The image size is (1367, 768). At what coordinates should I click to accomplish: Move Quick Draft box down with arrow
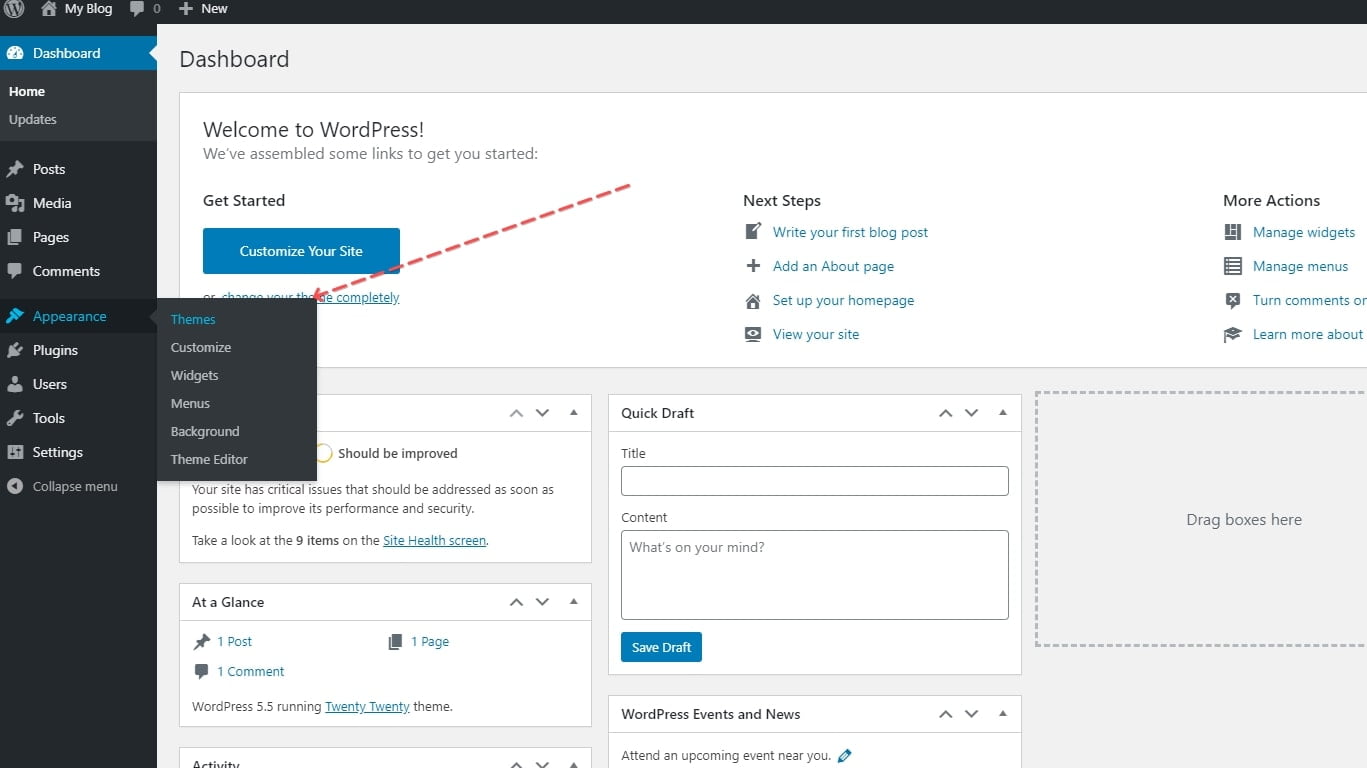coord(971,413)
